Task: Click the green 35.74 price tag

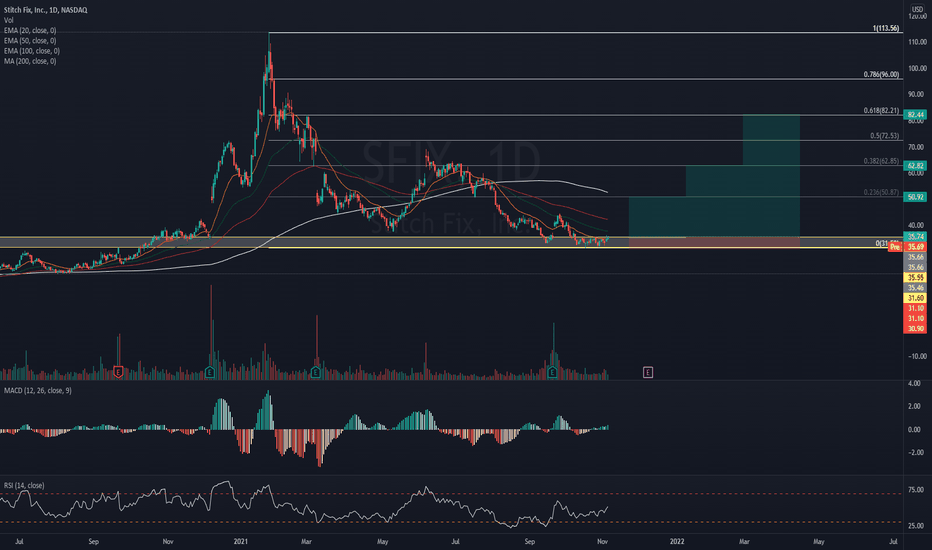Action: pyautogui.click(x=915, y=237)
